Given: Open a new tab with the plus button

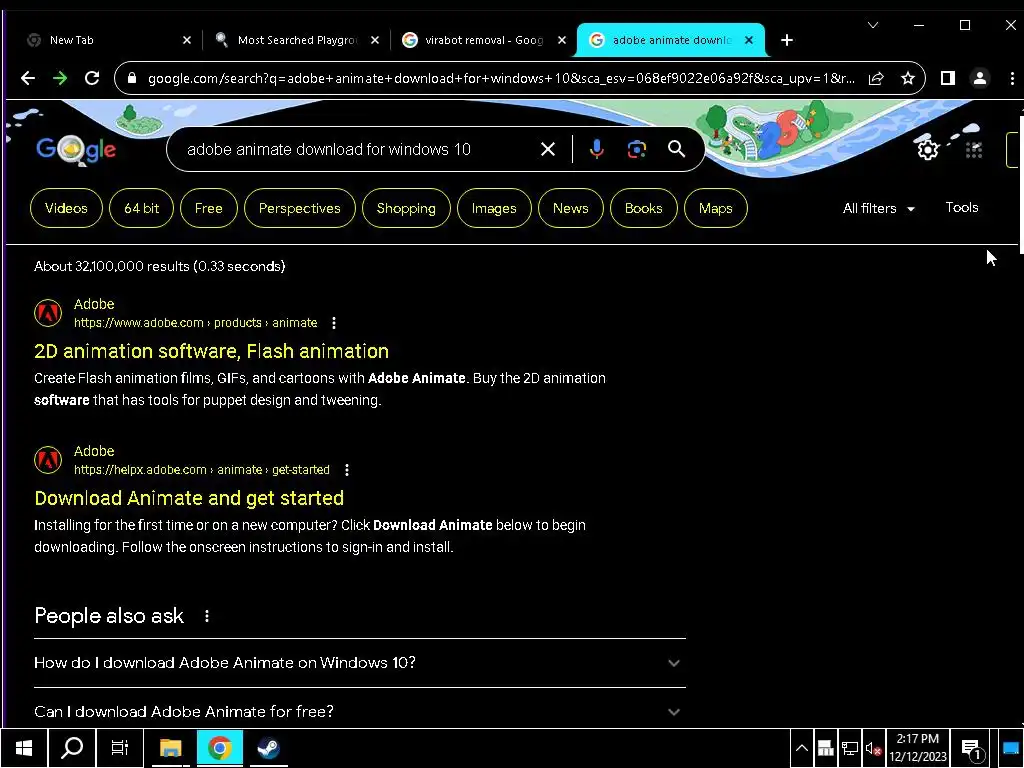Looking at the screenshot, I should [x=787, y=40].
